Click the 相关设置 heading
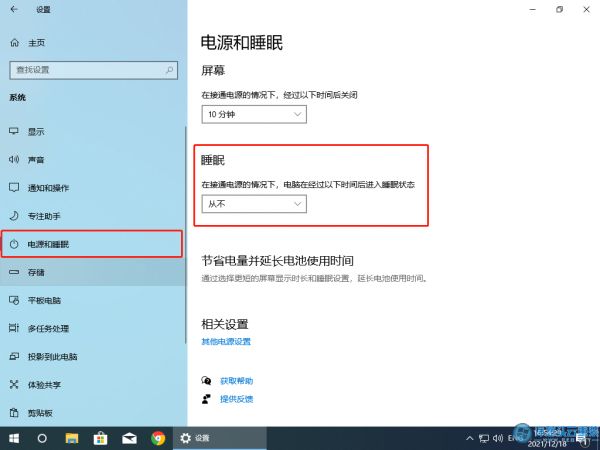The width and height of the screenshot is (600, 450). pos(225,324)
